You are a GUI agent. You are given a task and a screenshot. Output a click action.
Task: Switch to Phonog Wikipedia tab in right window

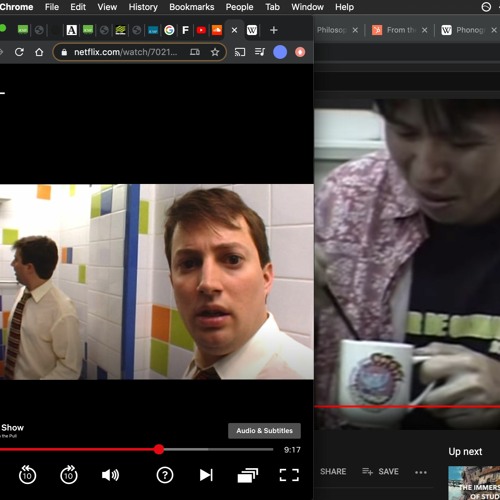coord(463,30)
